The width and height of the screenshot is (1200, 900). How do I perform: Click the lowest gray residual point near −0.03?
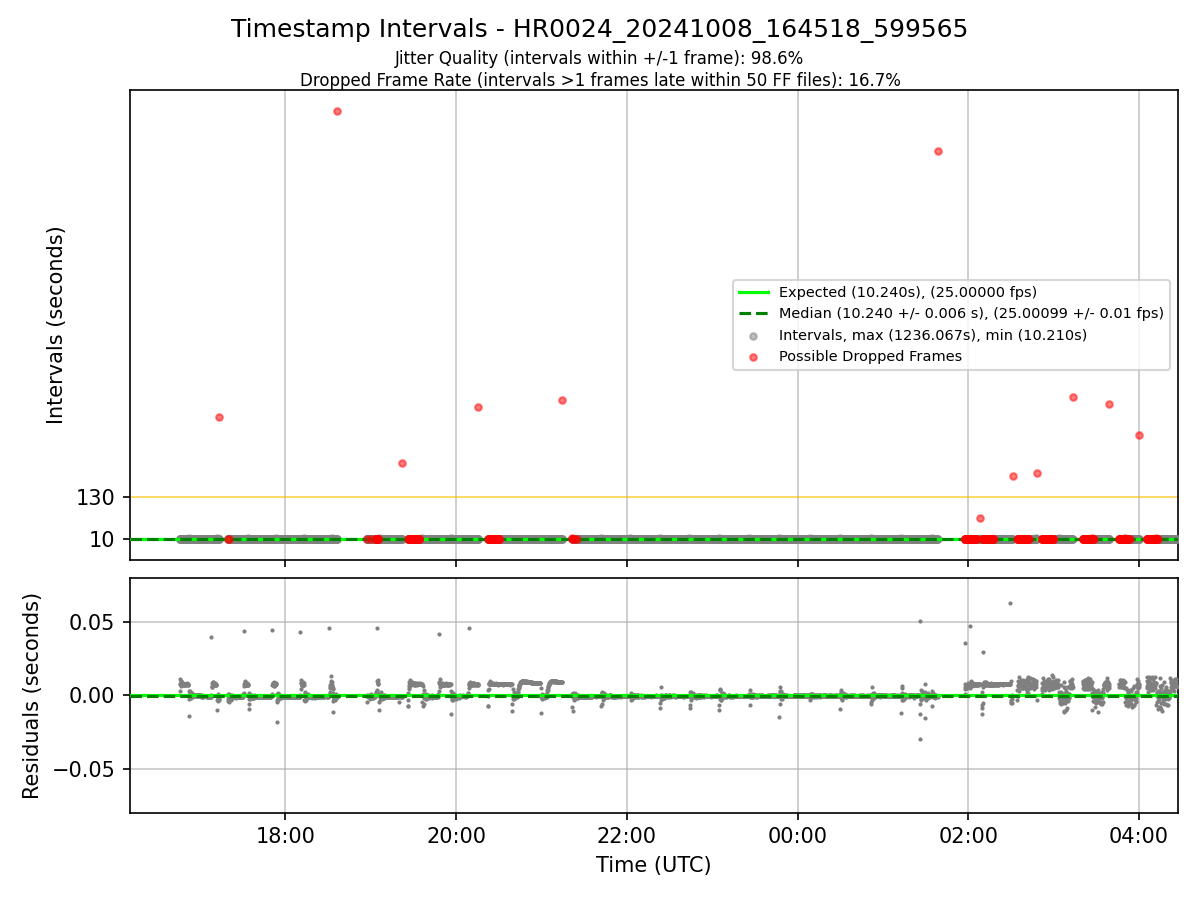click(920, 739)
